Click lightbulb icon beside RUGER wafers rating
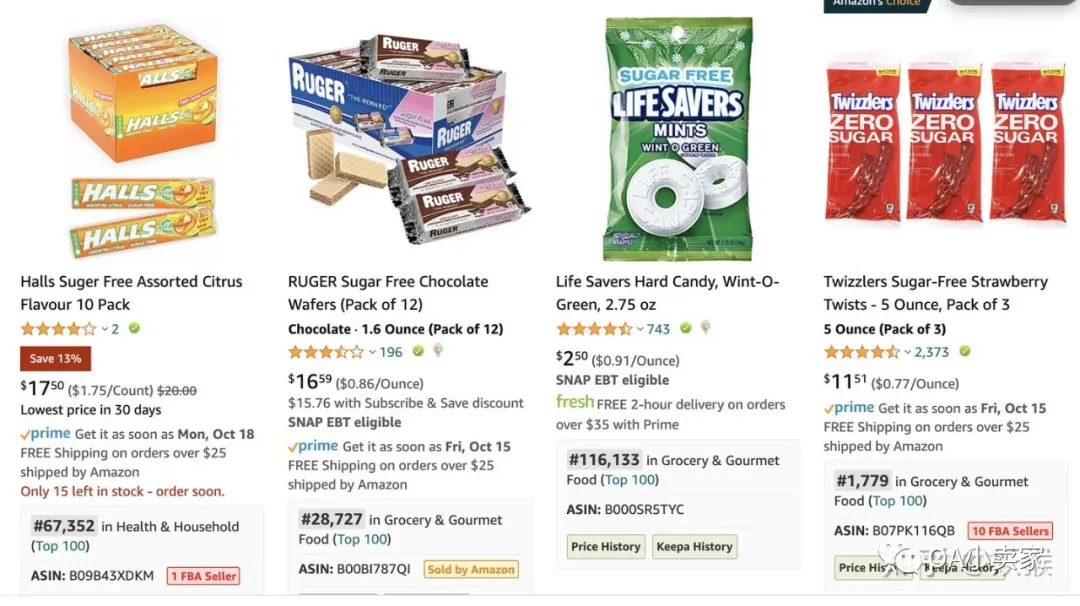This screenshot has height=606, width=1080. pos(439,351)
